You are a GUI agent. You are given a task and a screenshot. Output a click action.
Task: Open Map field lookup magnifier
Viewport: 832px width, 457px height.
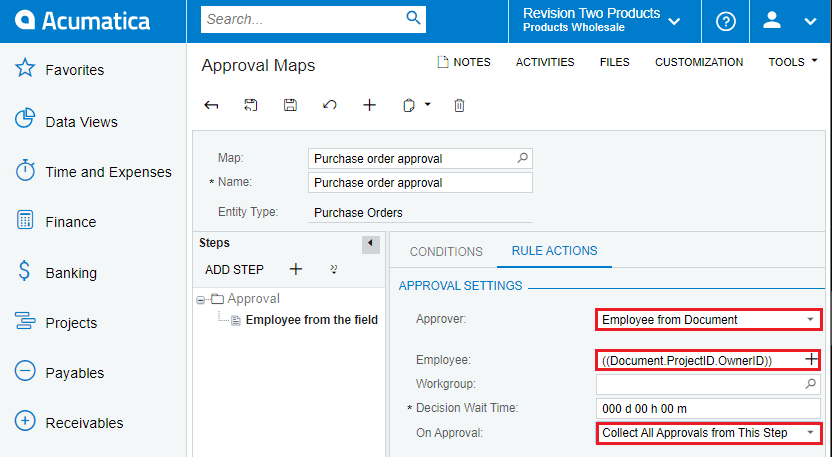[x=523, y=158]
